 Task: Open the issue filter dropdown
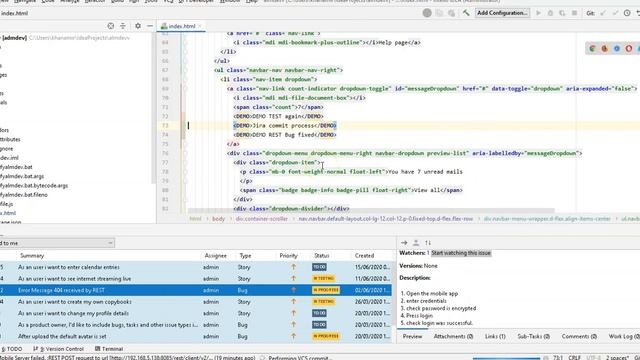pos(57,243)
